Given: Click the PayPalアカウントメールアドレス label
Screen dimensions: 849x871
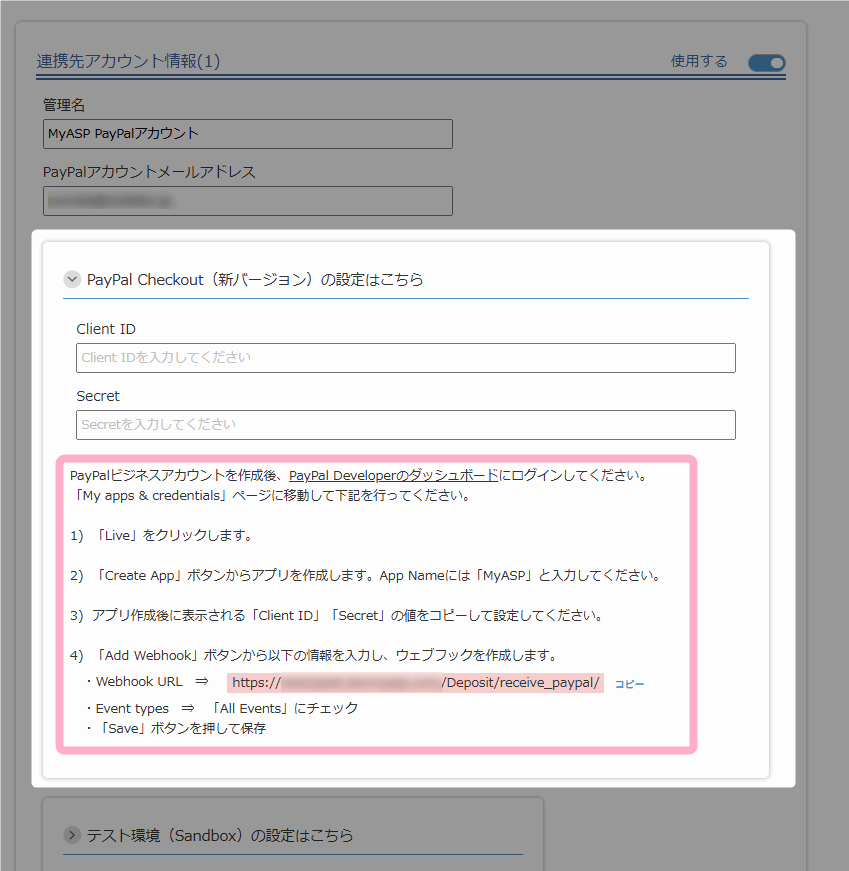Looking at the screenshot, I should [149, 172].
